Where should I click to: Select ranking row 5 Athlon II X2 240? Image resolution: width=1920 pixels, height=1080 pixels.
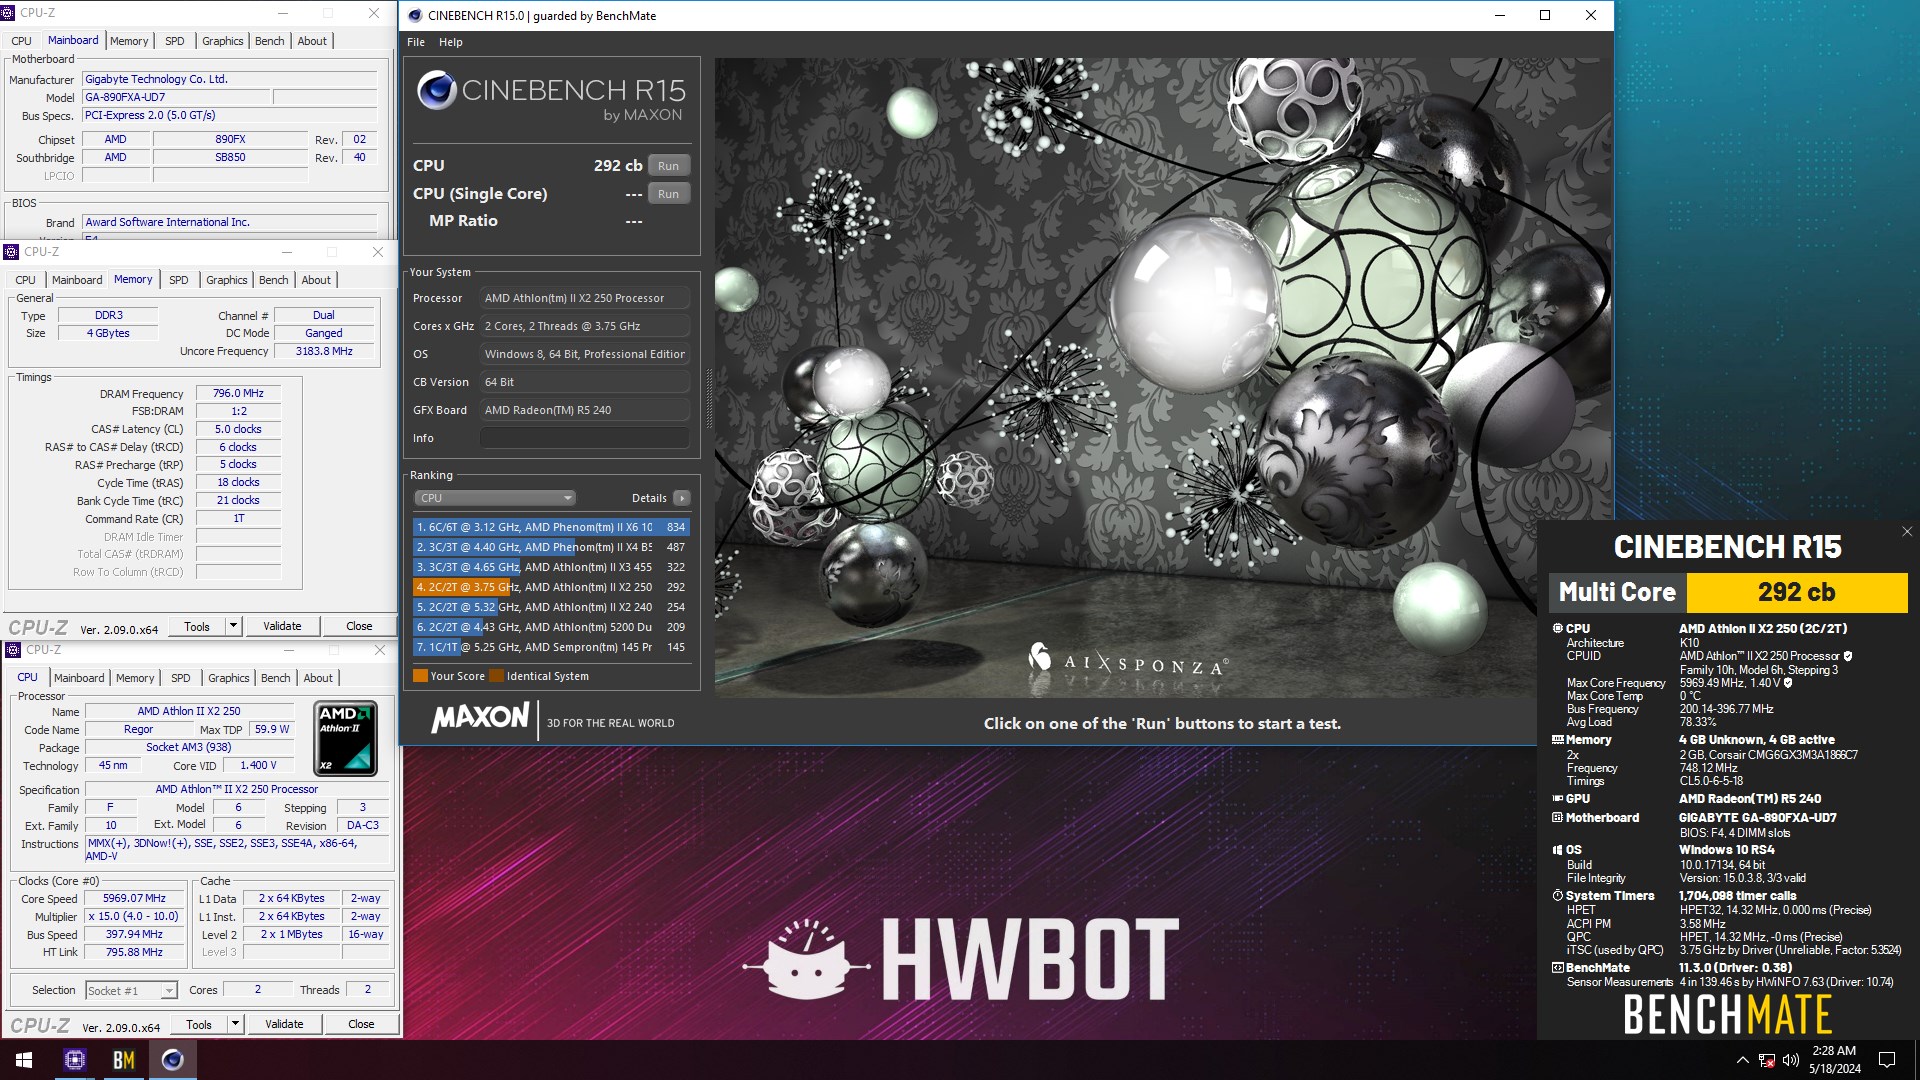551,607
